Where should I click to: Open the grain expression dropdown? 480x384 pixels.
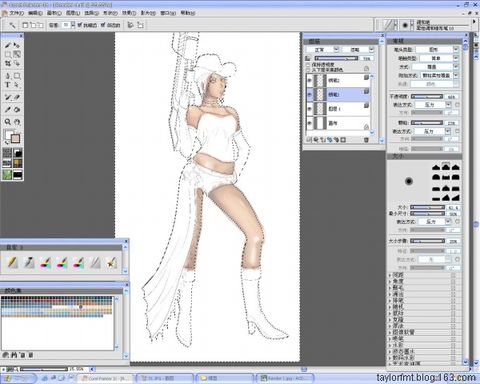coord(432,131)
